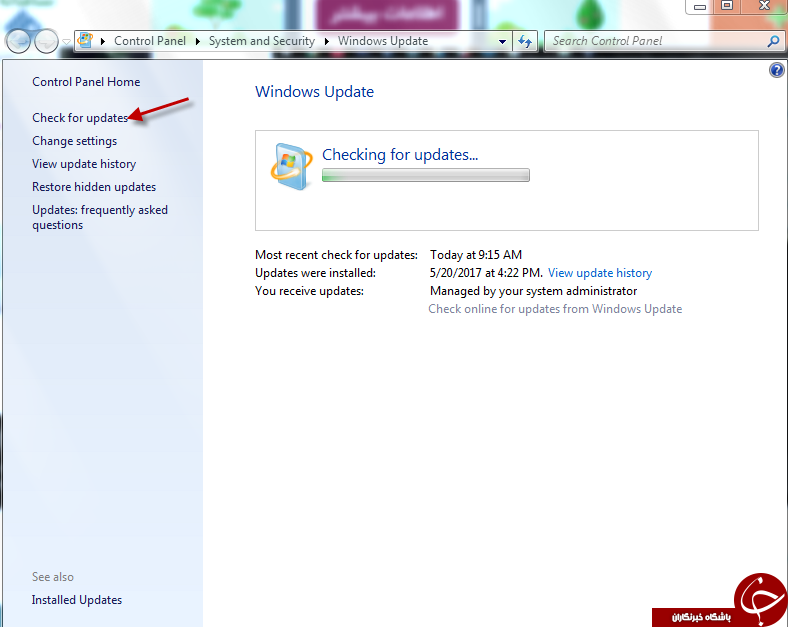The width and height of the screenshot is (788, 627).
Task: Click the 'Most recent check for updates:' label
Action: 336,255
